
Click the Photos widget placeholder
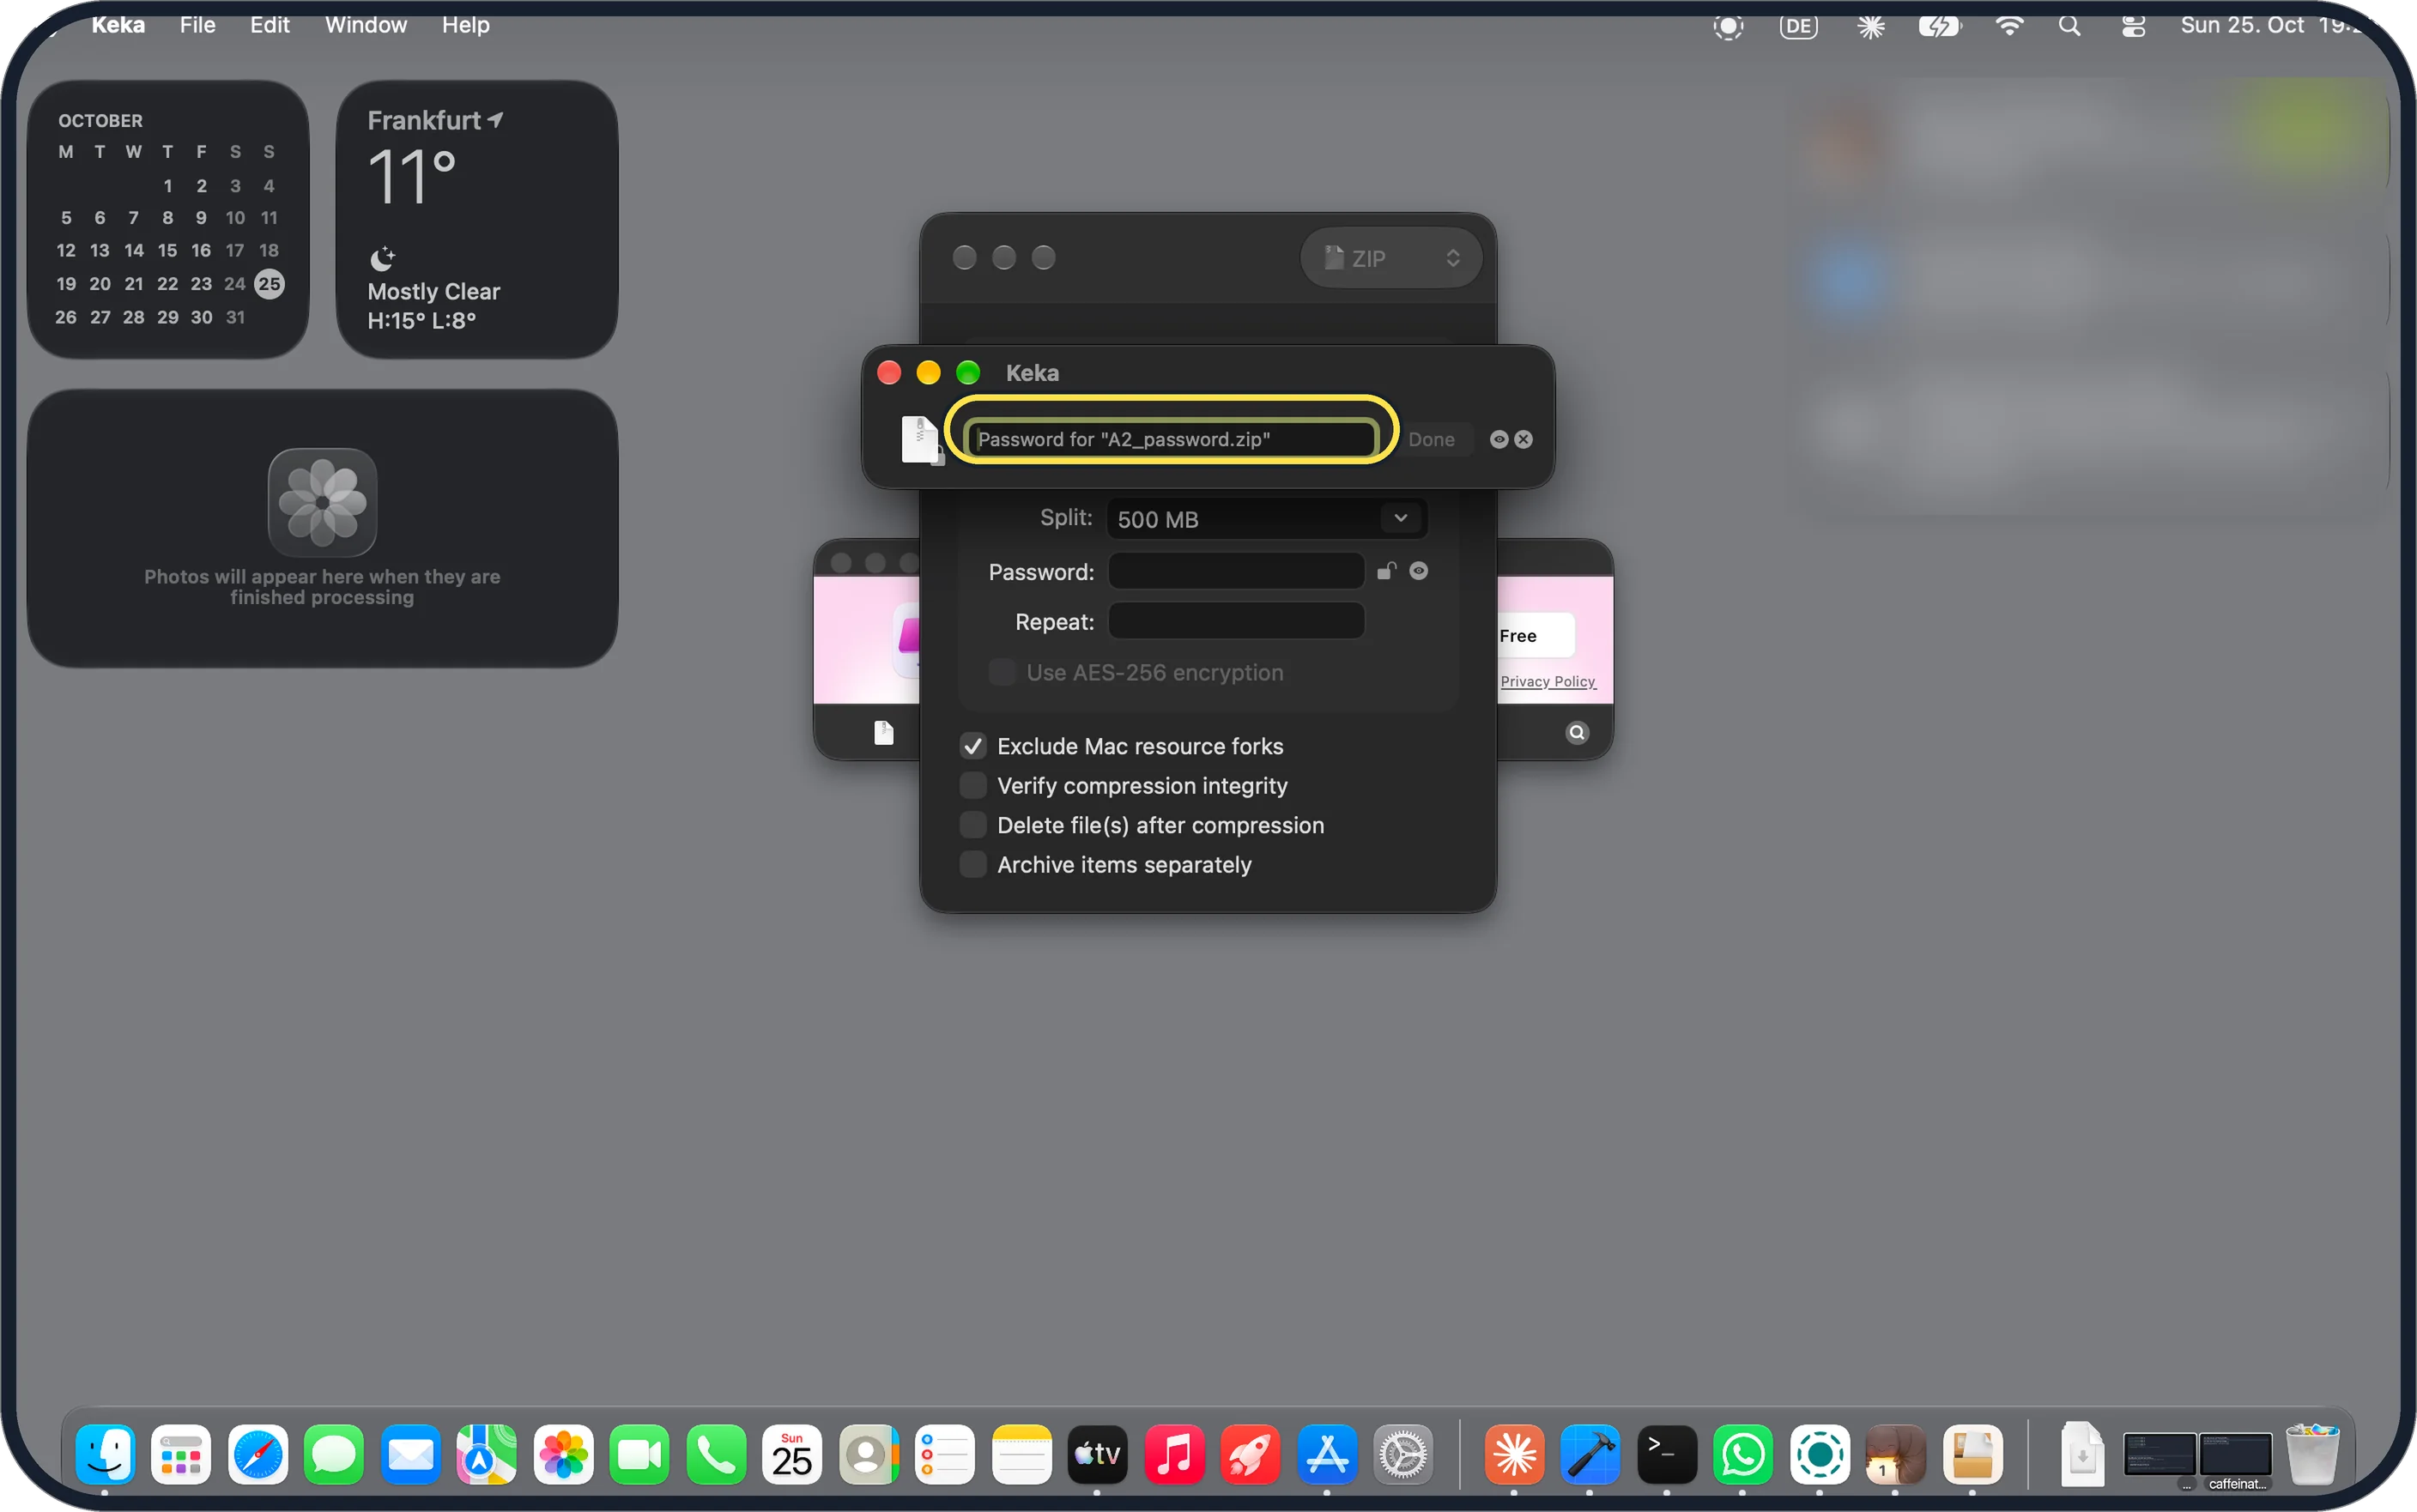tap(322, 529)
